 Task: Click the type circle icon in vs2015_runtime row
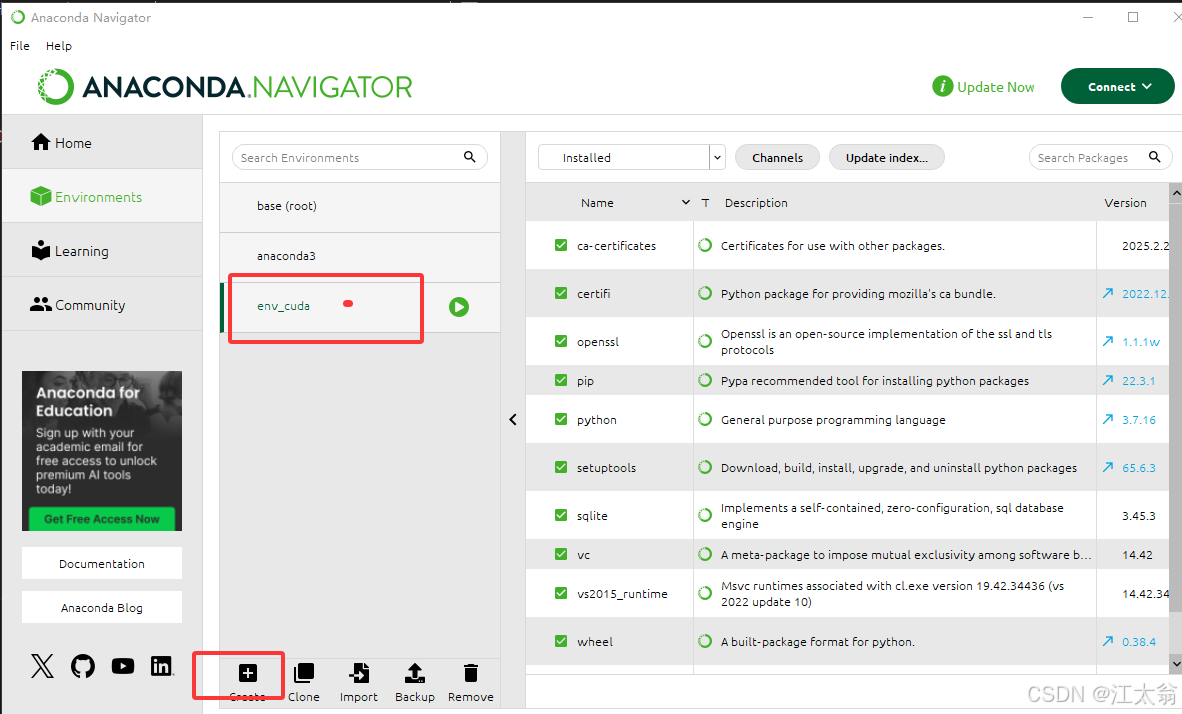705,593
